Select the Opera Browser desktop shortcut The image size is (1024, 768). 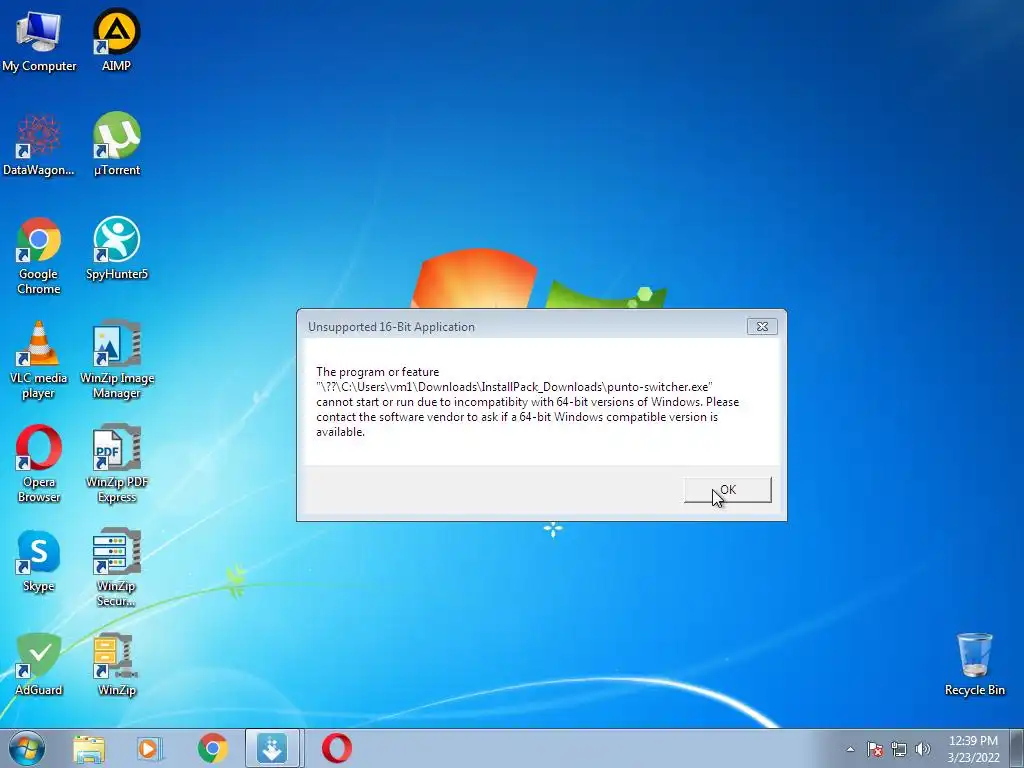(x=39, y=464)
